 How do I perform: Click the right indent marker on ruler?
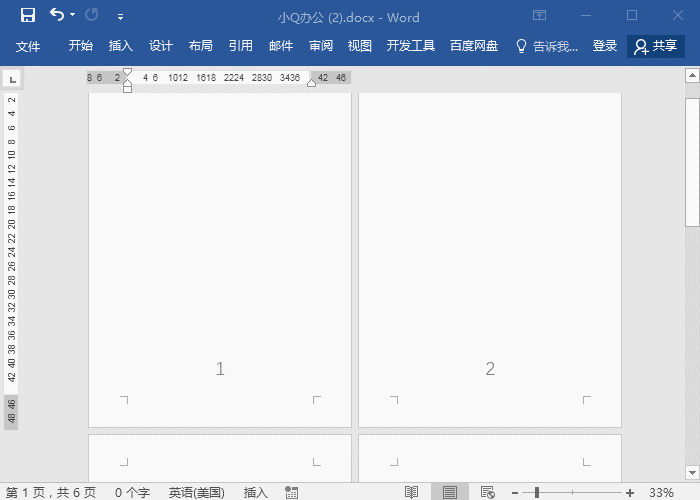pos(311,83)
